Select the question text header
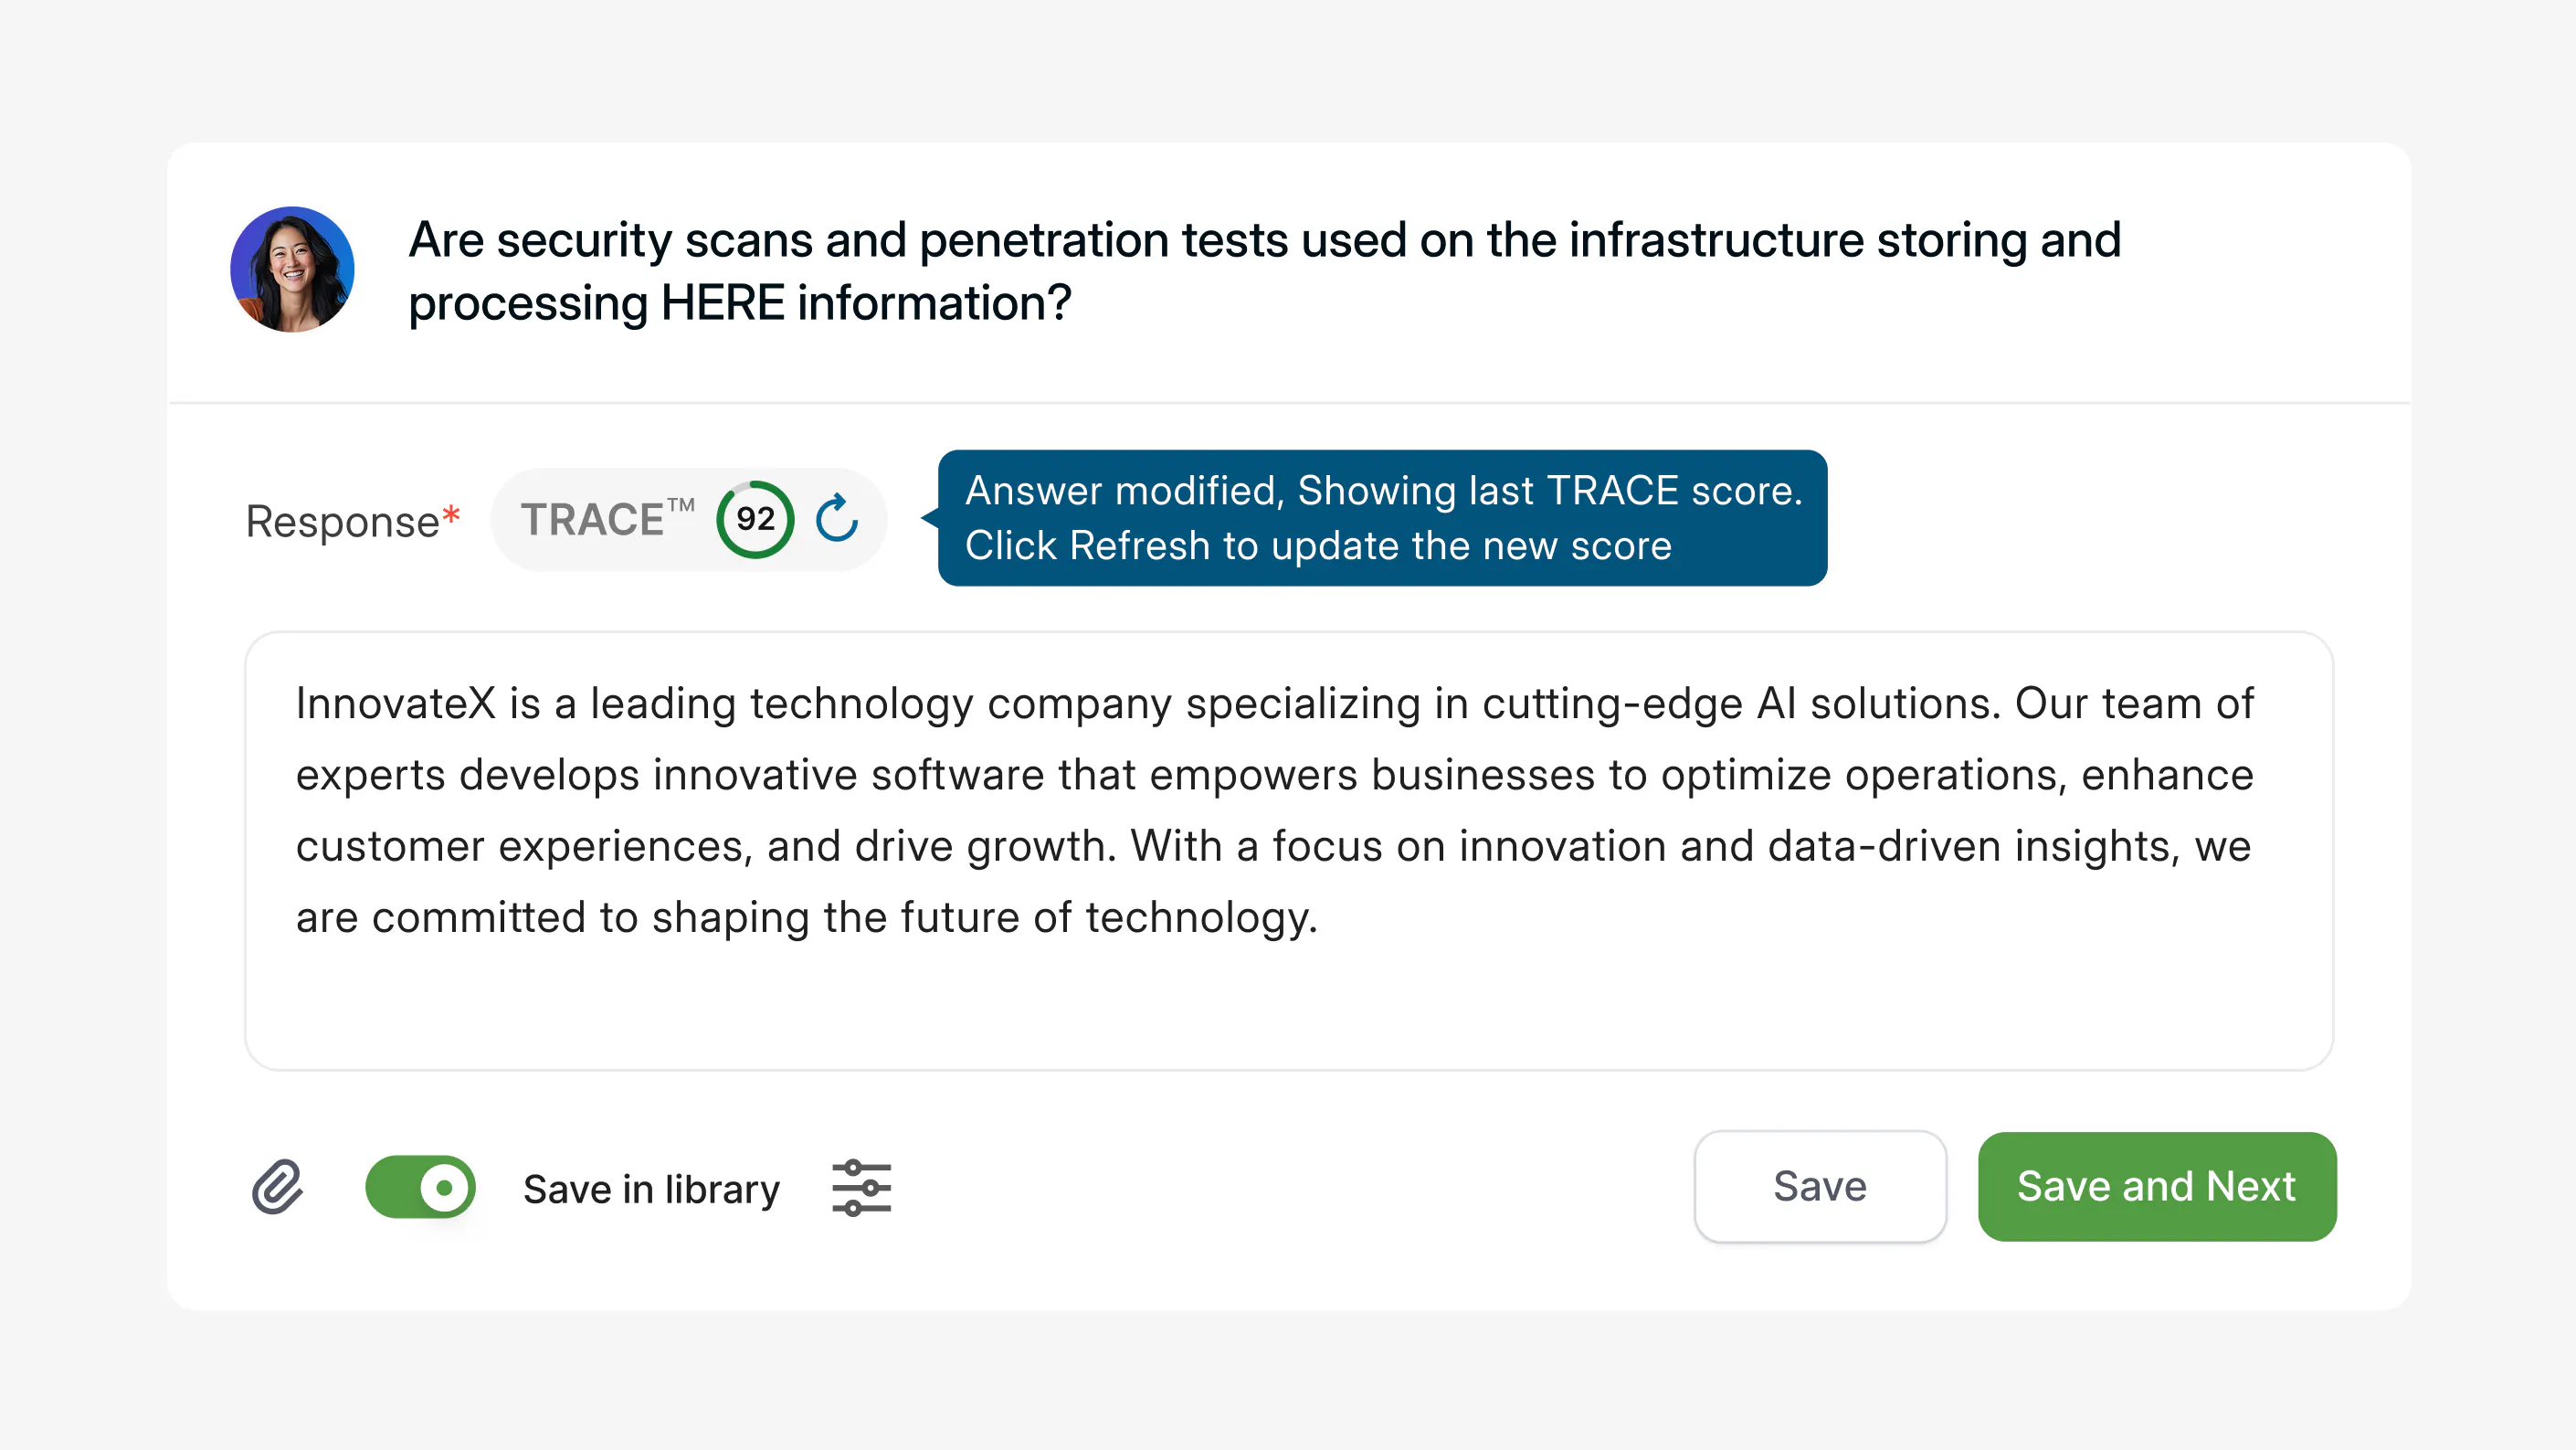This screenshot has width=2576, height=1450. (1265, 270)
